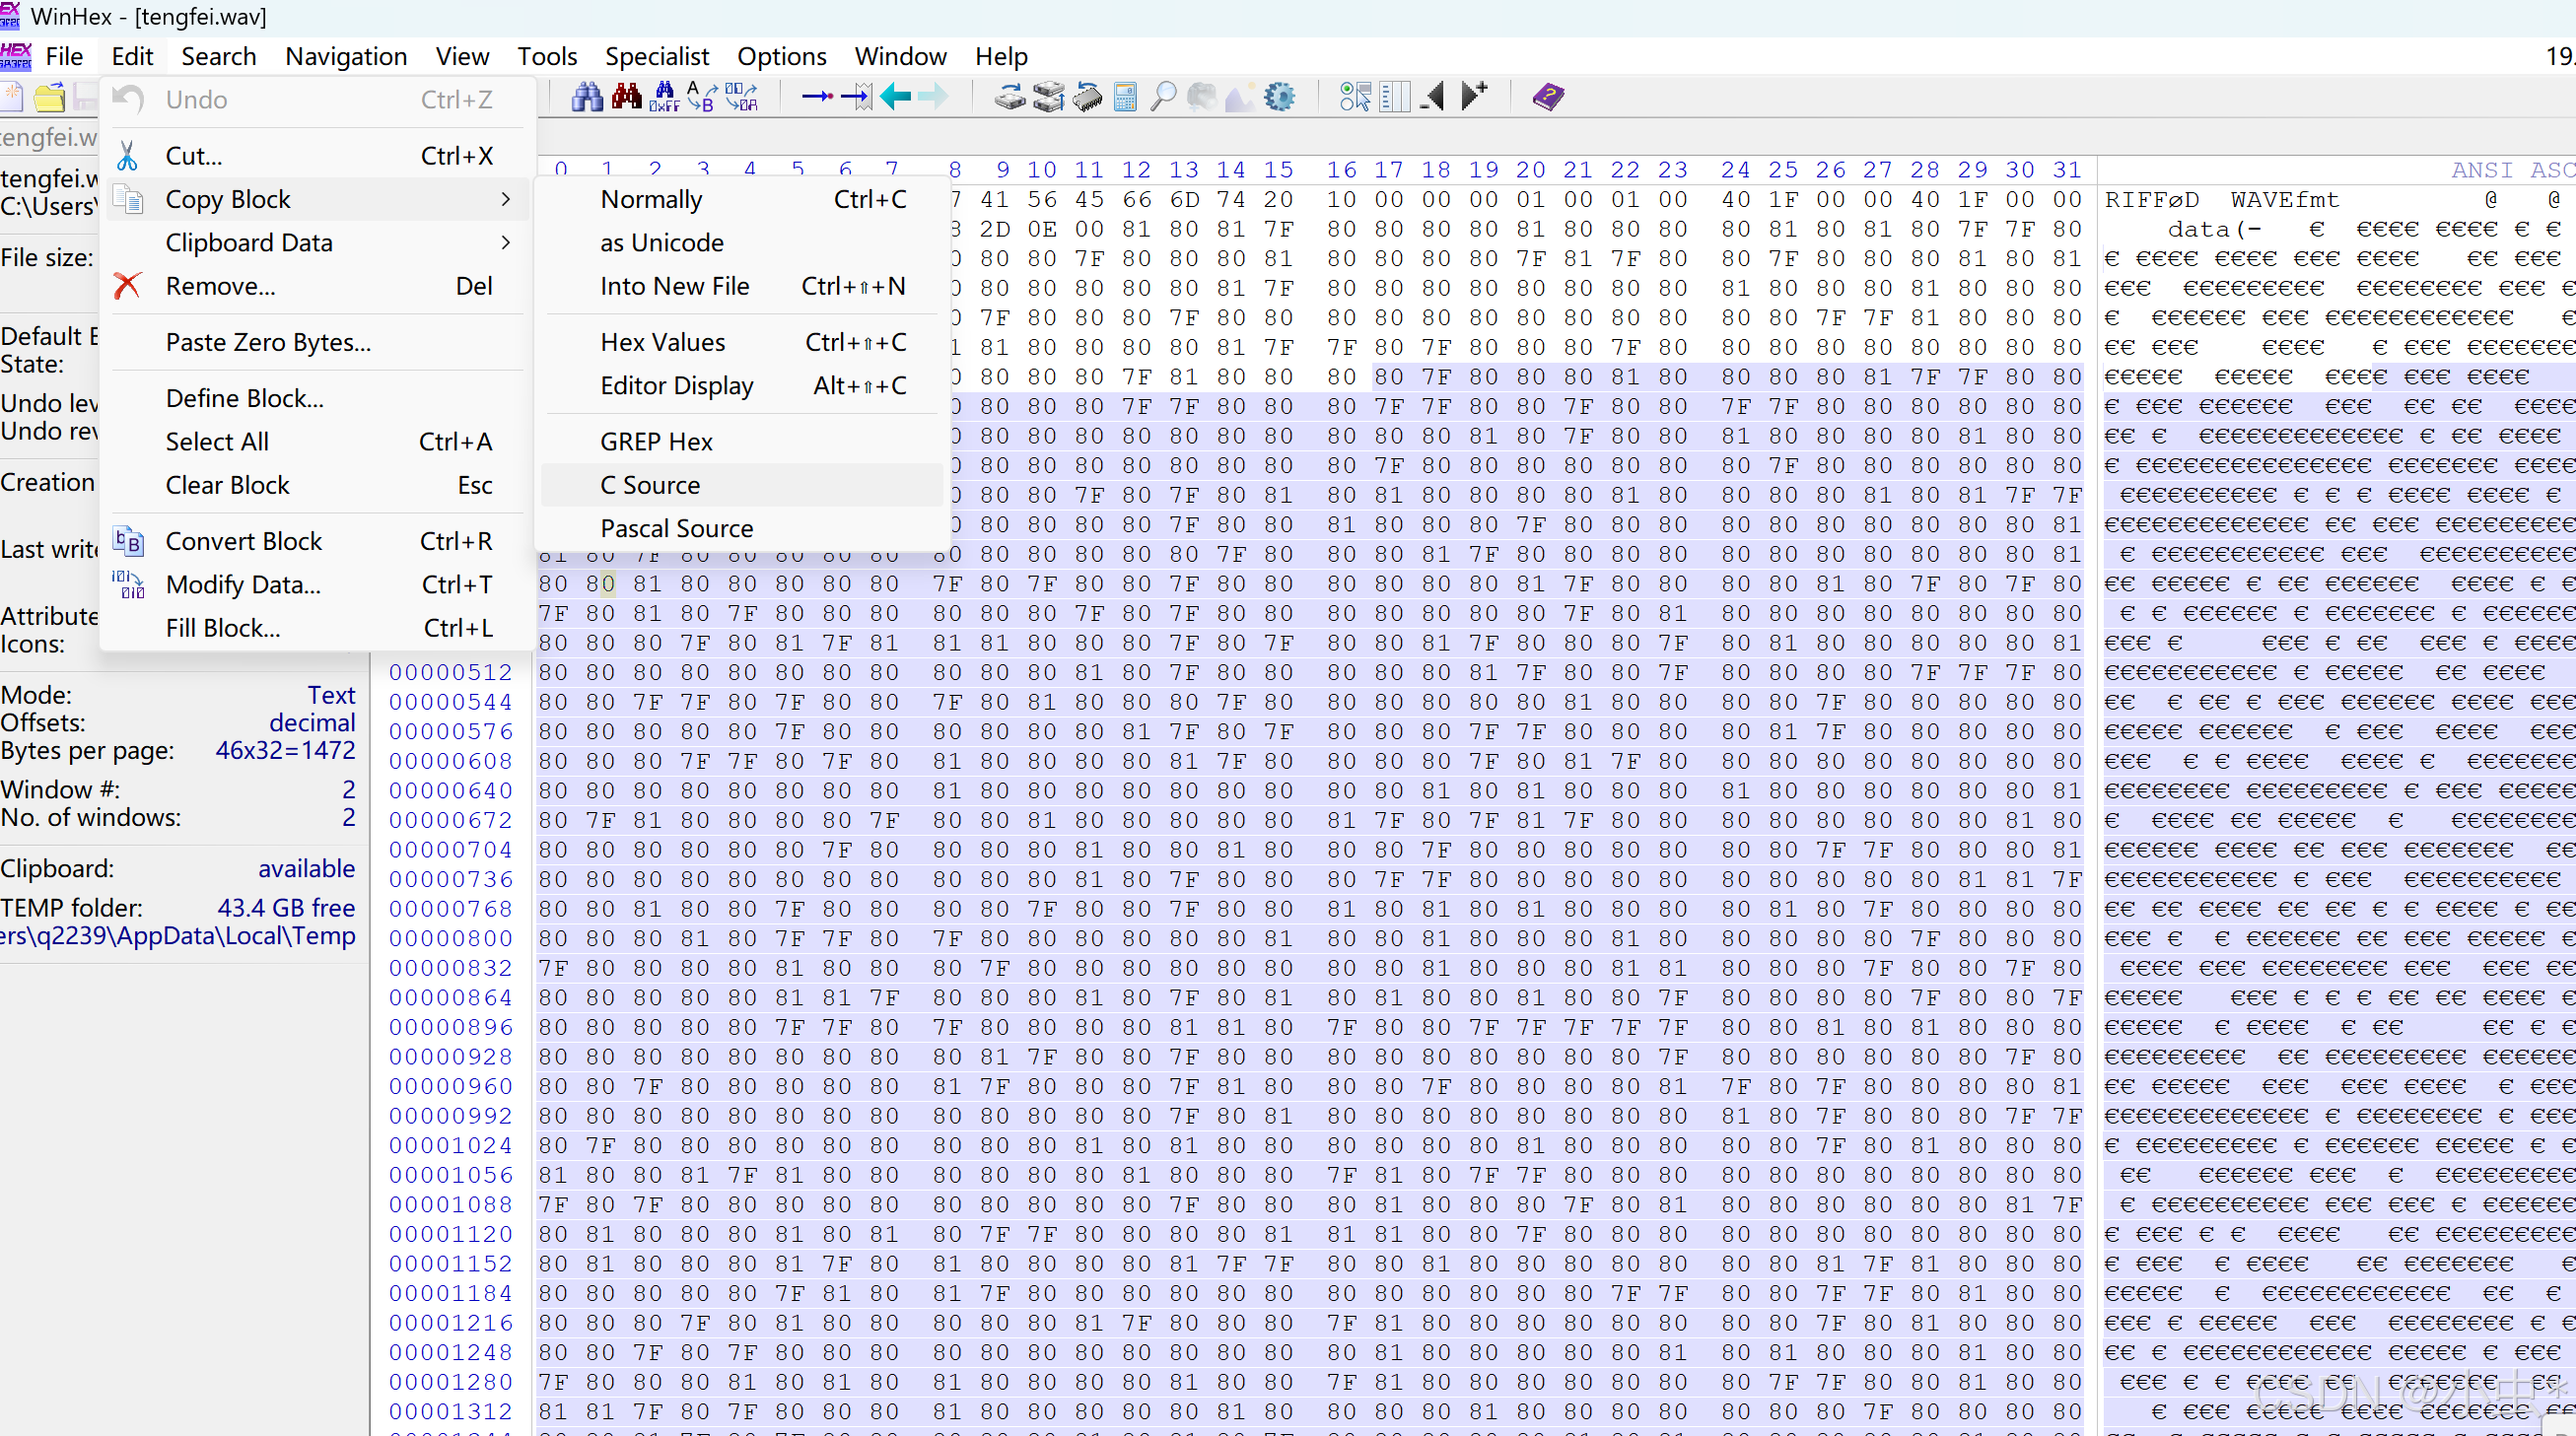The image size is (2576, 1436).
Task: Choose C Source from the Copy Block submenu
Action: click(650, 485)
